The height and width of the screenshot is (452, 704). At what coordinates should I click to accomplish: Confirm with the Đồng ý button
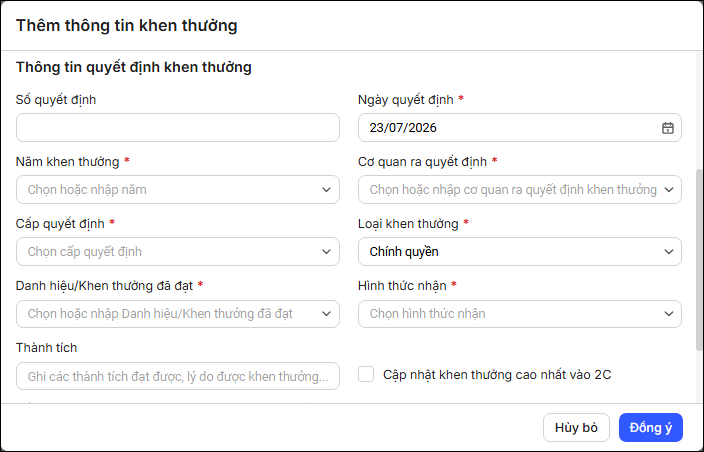pyautogui.click(x=651, y=427)
